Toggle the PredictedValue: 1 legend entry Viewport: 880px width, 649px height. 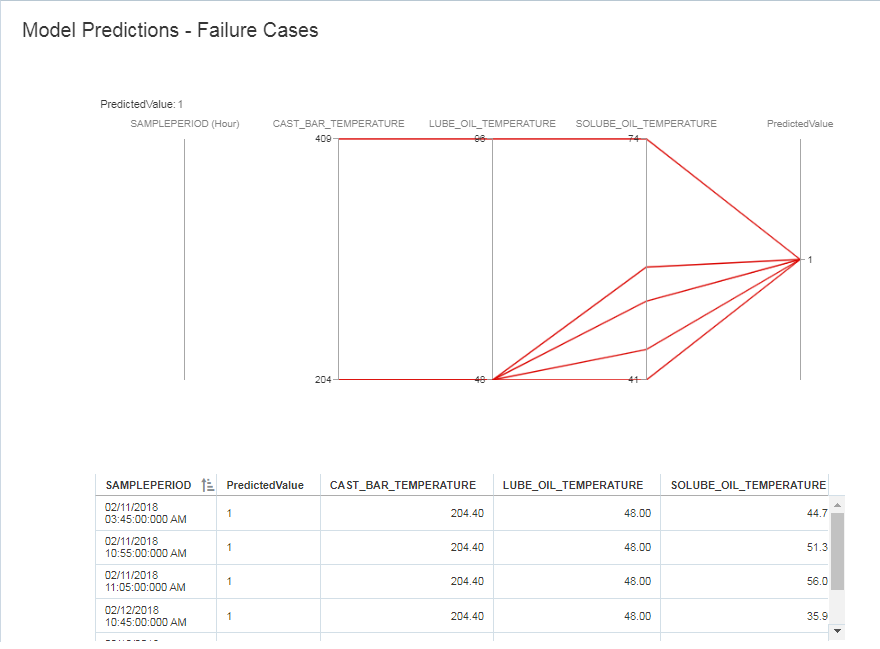140,102
